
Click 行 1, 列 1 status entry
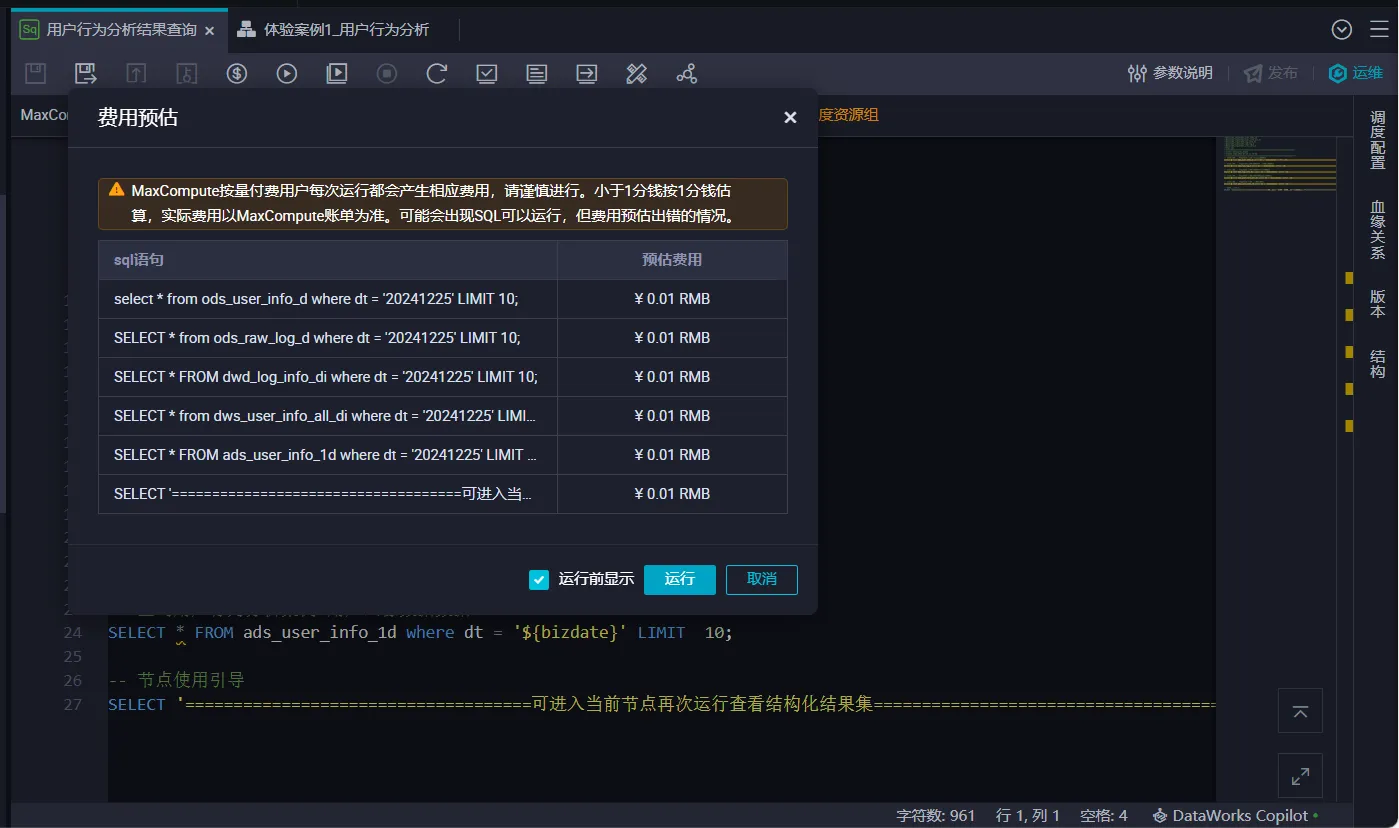coord(1028,816)
